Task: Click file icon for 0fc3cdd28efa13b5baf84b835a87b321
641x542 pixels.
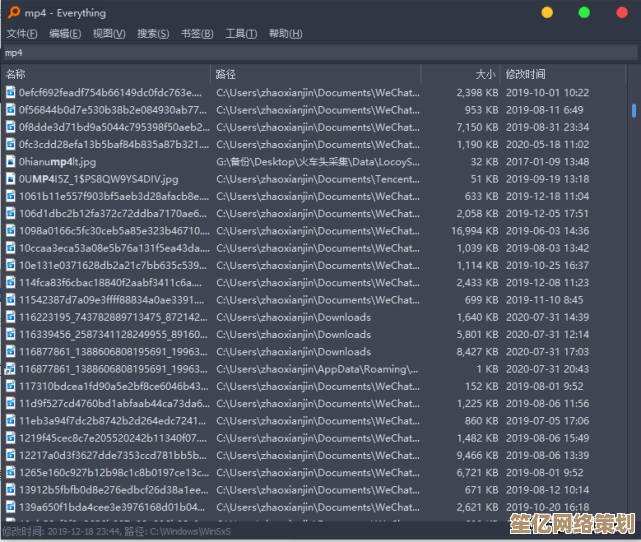Action: [x=11, y=144]
